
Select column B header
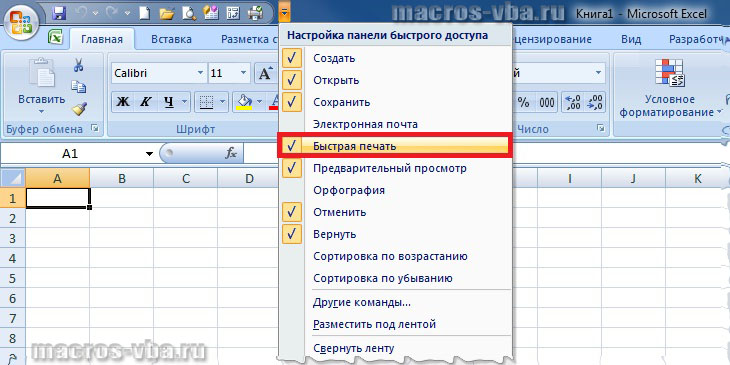(122, 178)
